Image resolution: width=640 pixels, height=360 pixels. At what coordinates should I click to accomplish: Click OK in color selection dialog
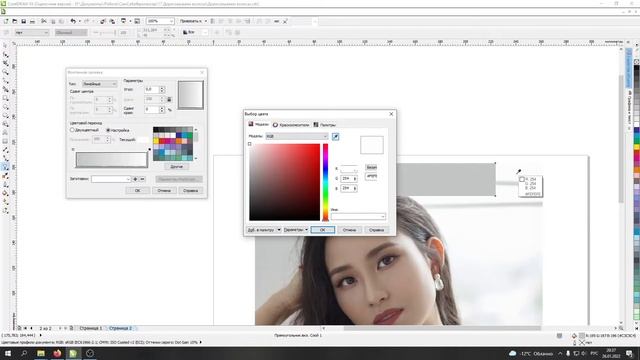pyautogui.click(x=322, y=230)
